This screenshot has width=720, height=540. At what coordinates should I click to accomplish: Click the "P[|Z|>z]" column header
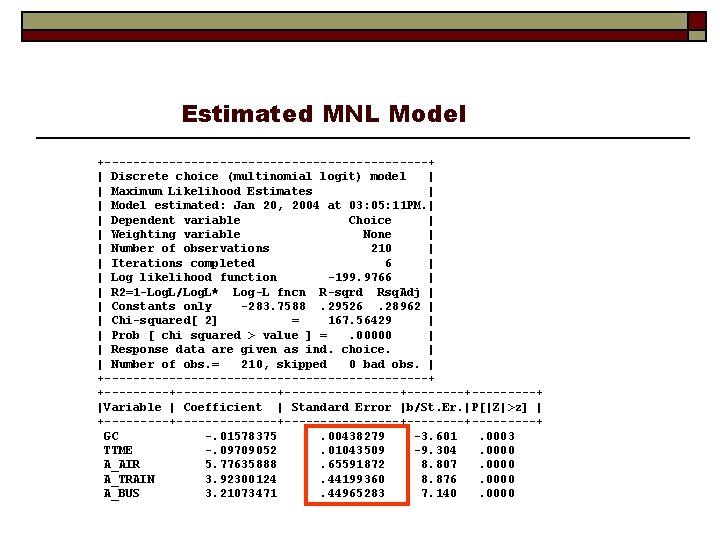(499, 407)
